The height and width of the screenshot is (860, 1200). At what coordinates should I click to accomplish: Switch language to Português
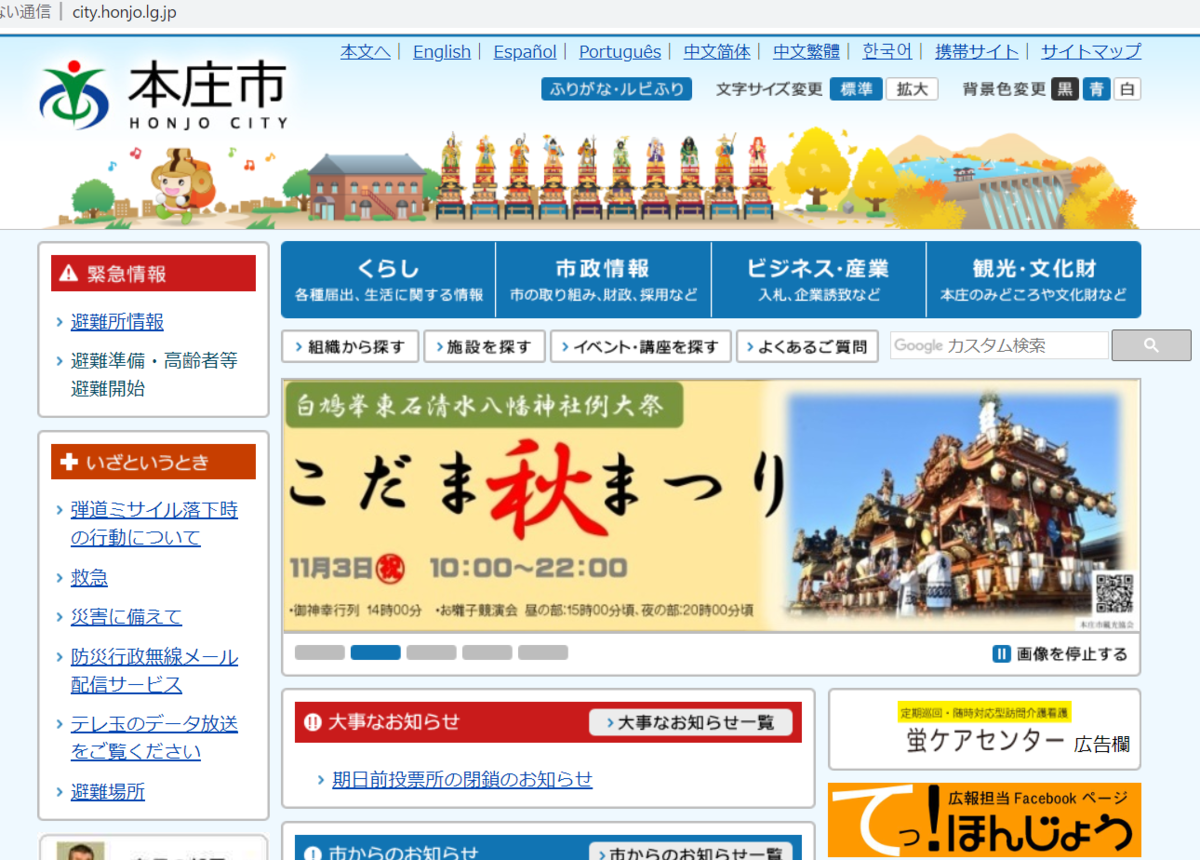620,52
